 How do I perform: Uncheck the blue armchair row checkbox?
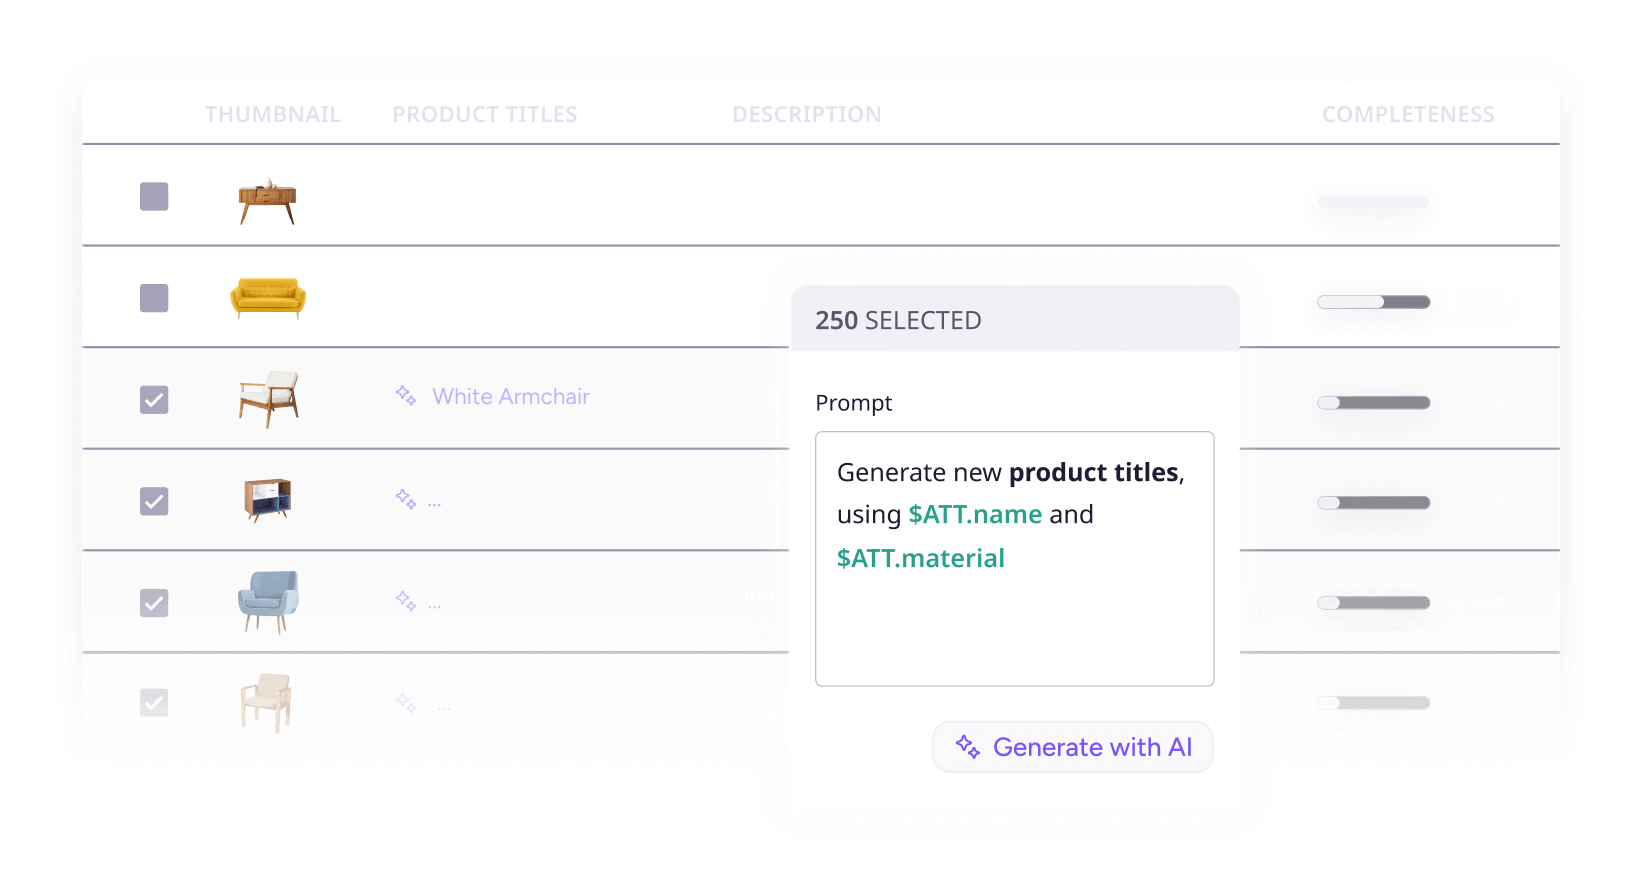(x=154, y=603)
